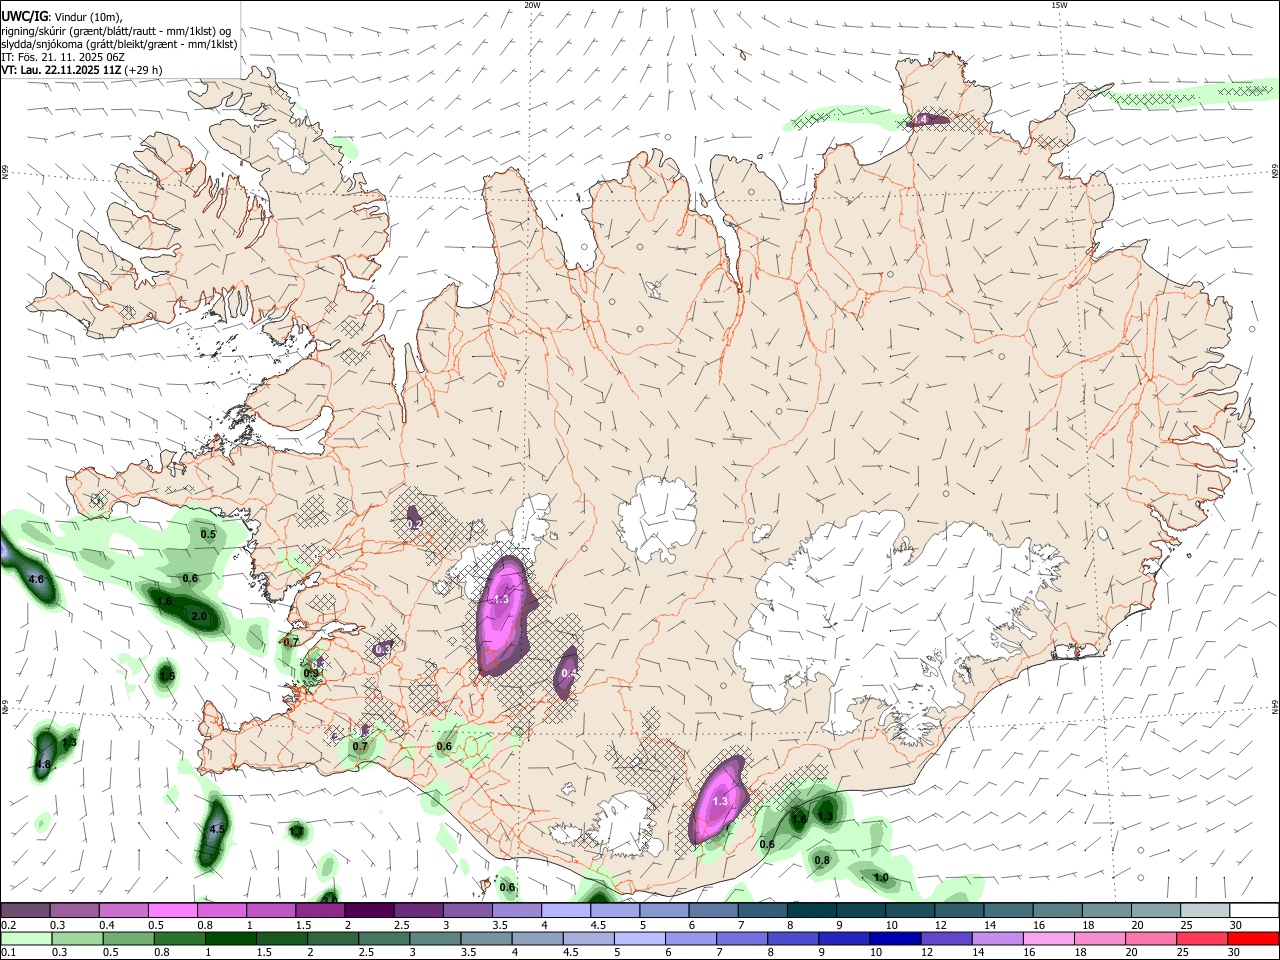
Task: Click the '0.8' map value off the southeast coast
Action: [822, 860]
